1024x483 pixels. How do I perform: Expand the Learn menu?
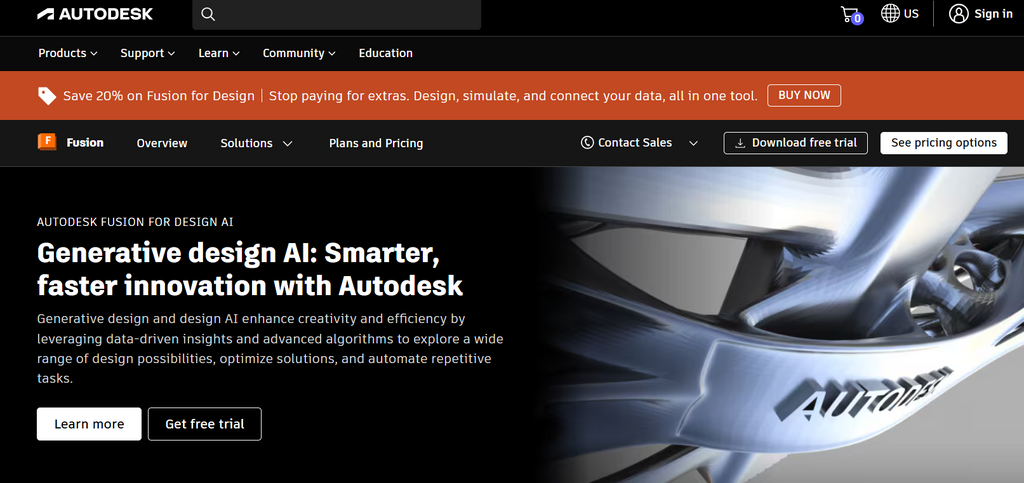click(219, 54)
